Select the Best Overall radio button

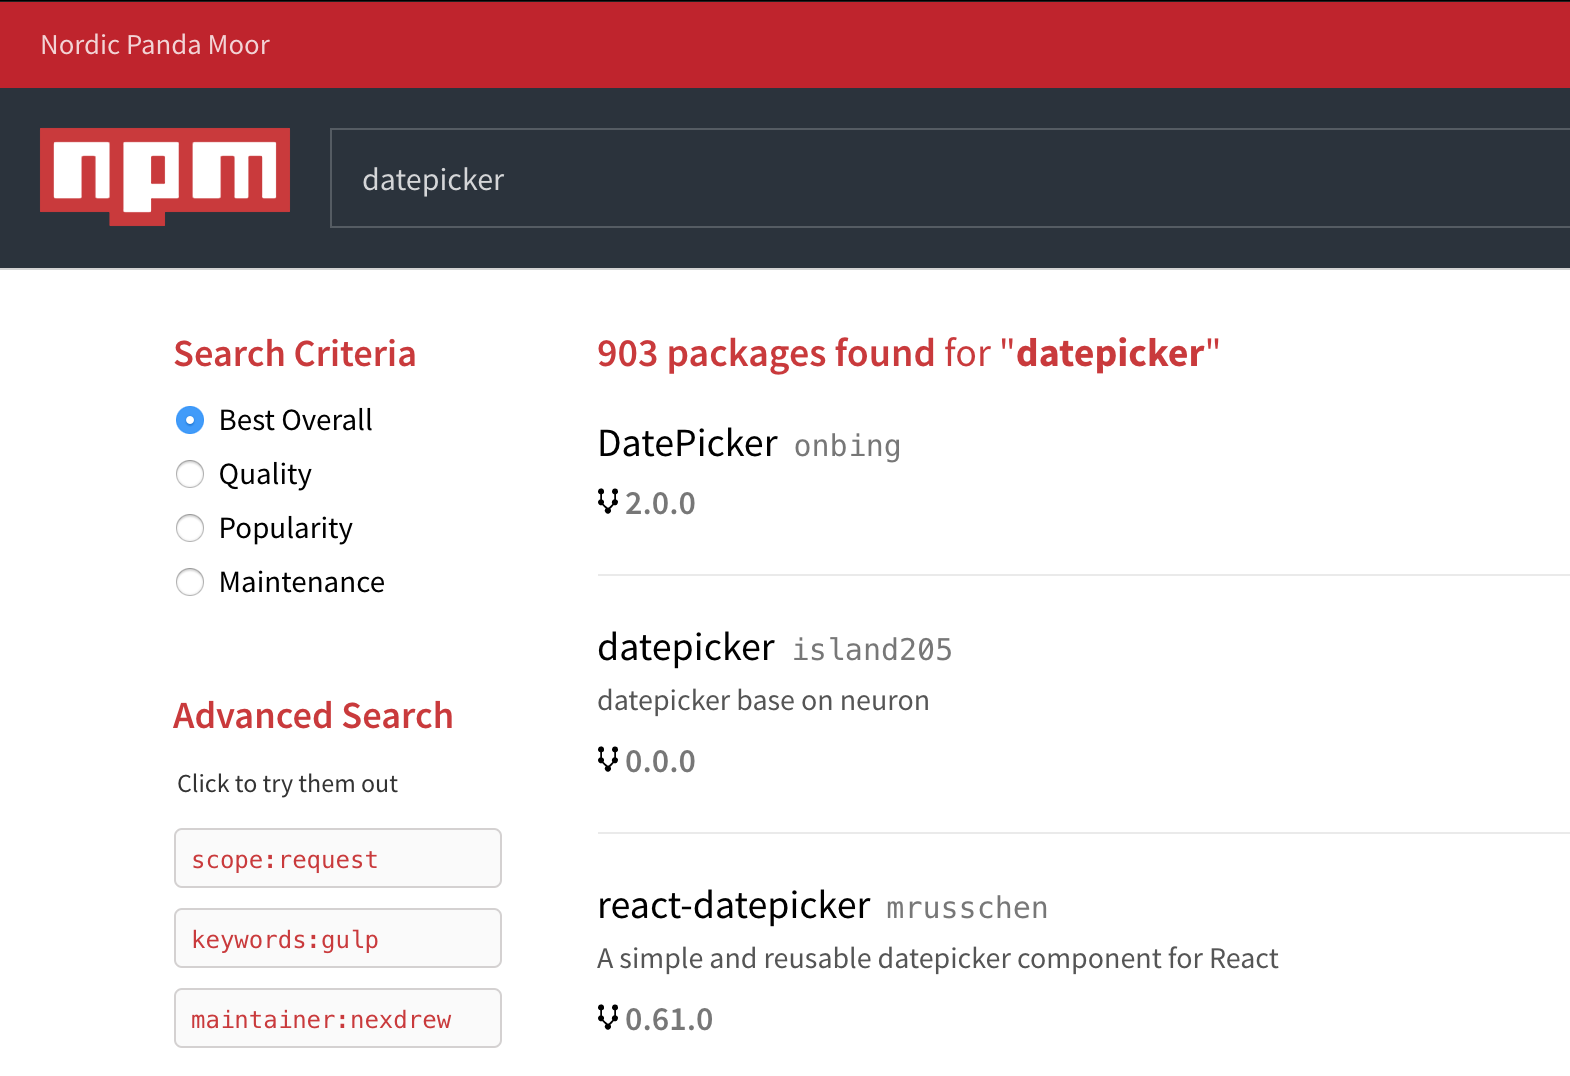190,420
